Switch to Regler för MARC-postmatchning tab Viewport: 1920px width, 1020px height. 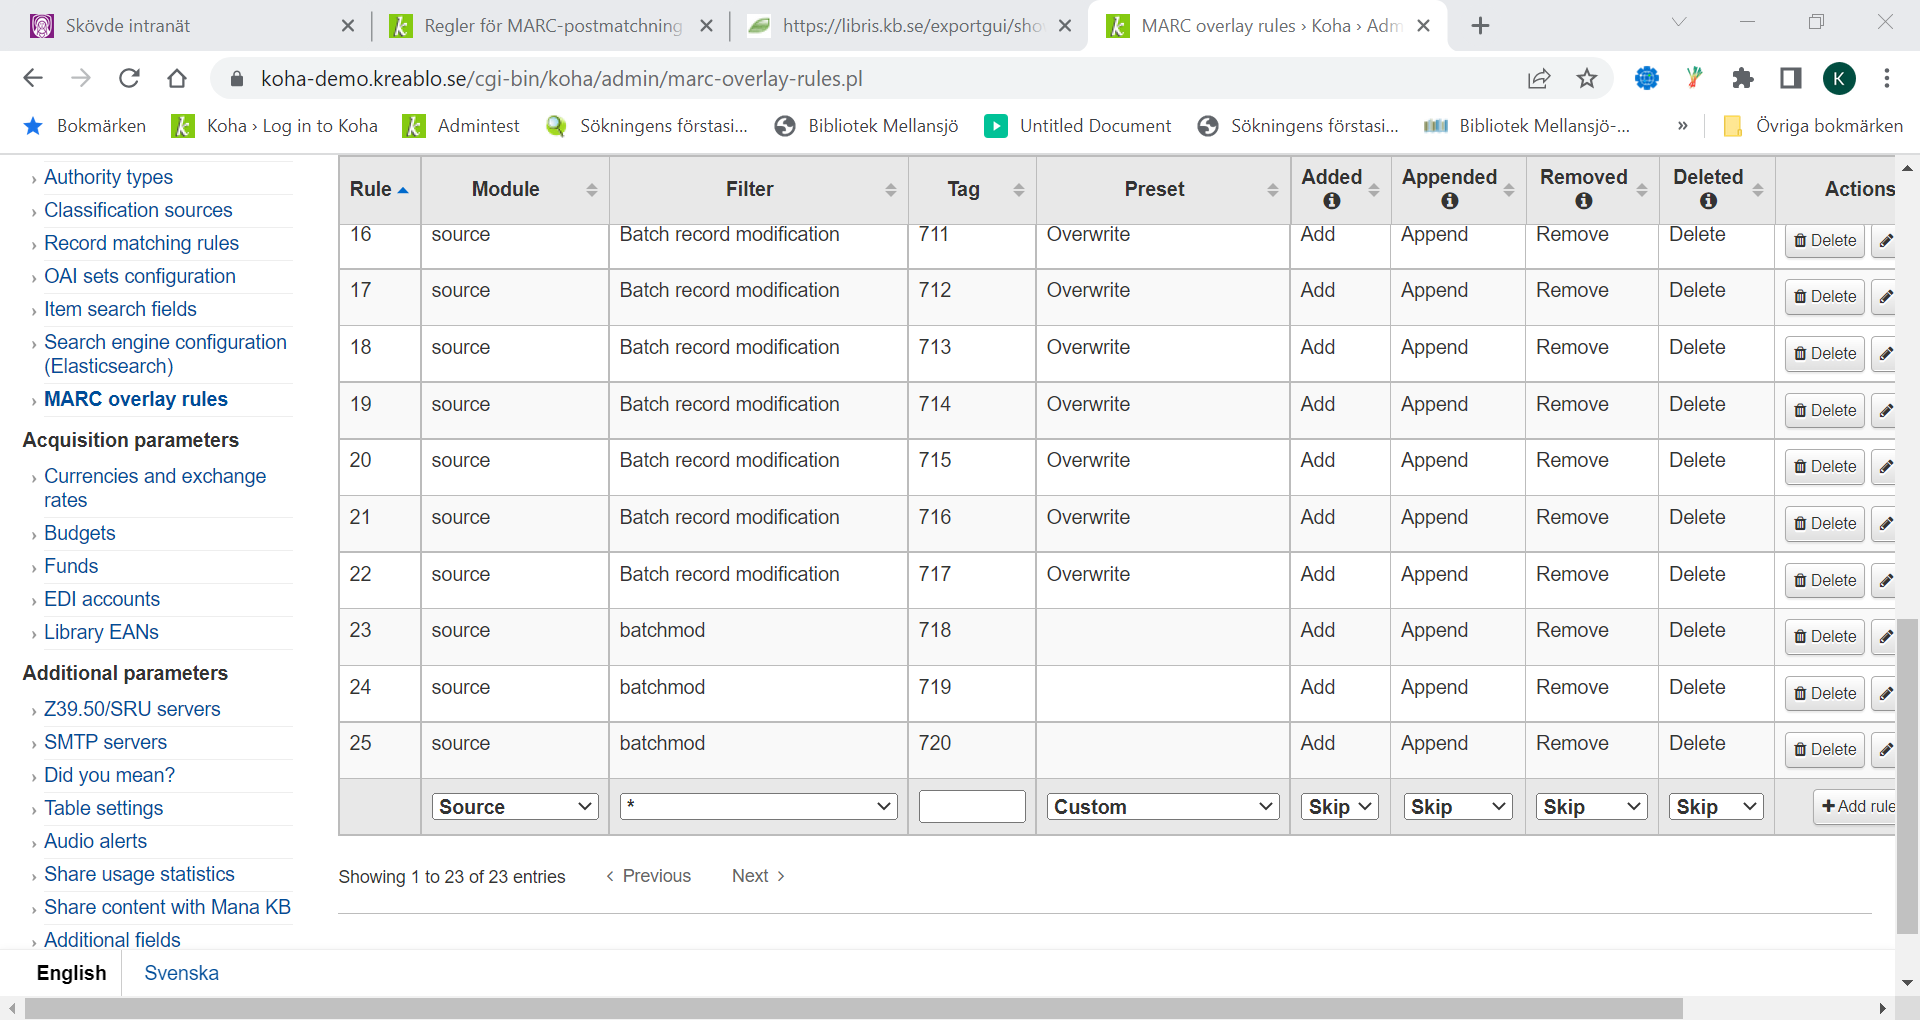pyautogui.click(x=552, y=26)
